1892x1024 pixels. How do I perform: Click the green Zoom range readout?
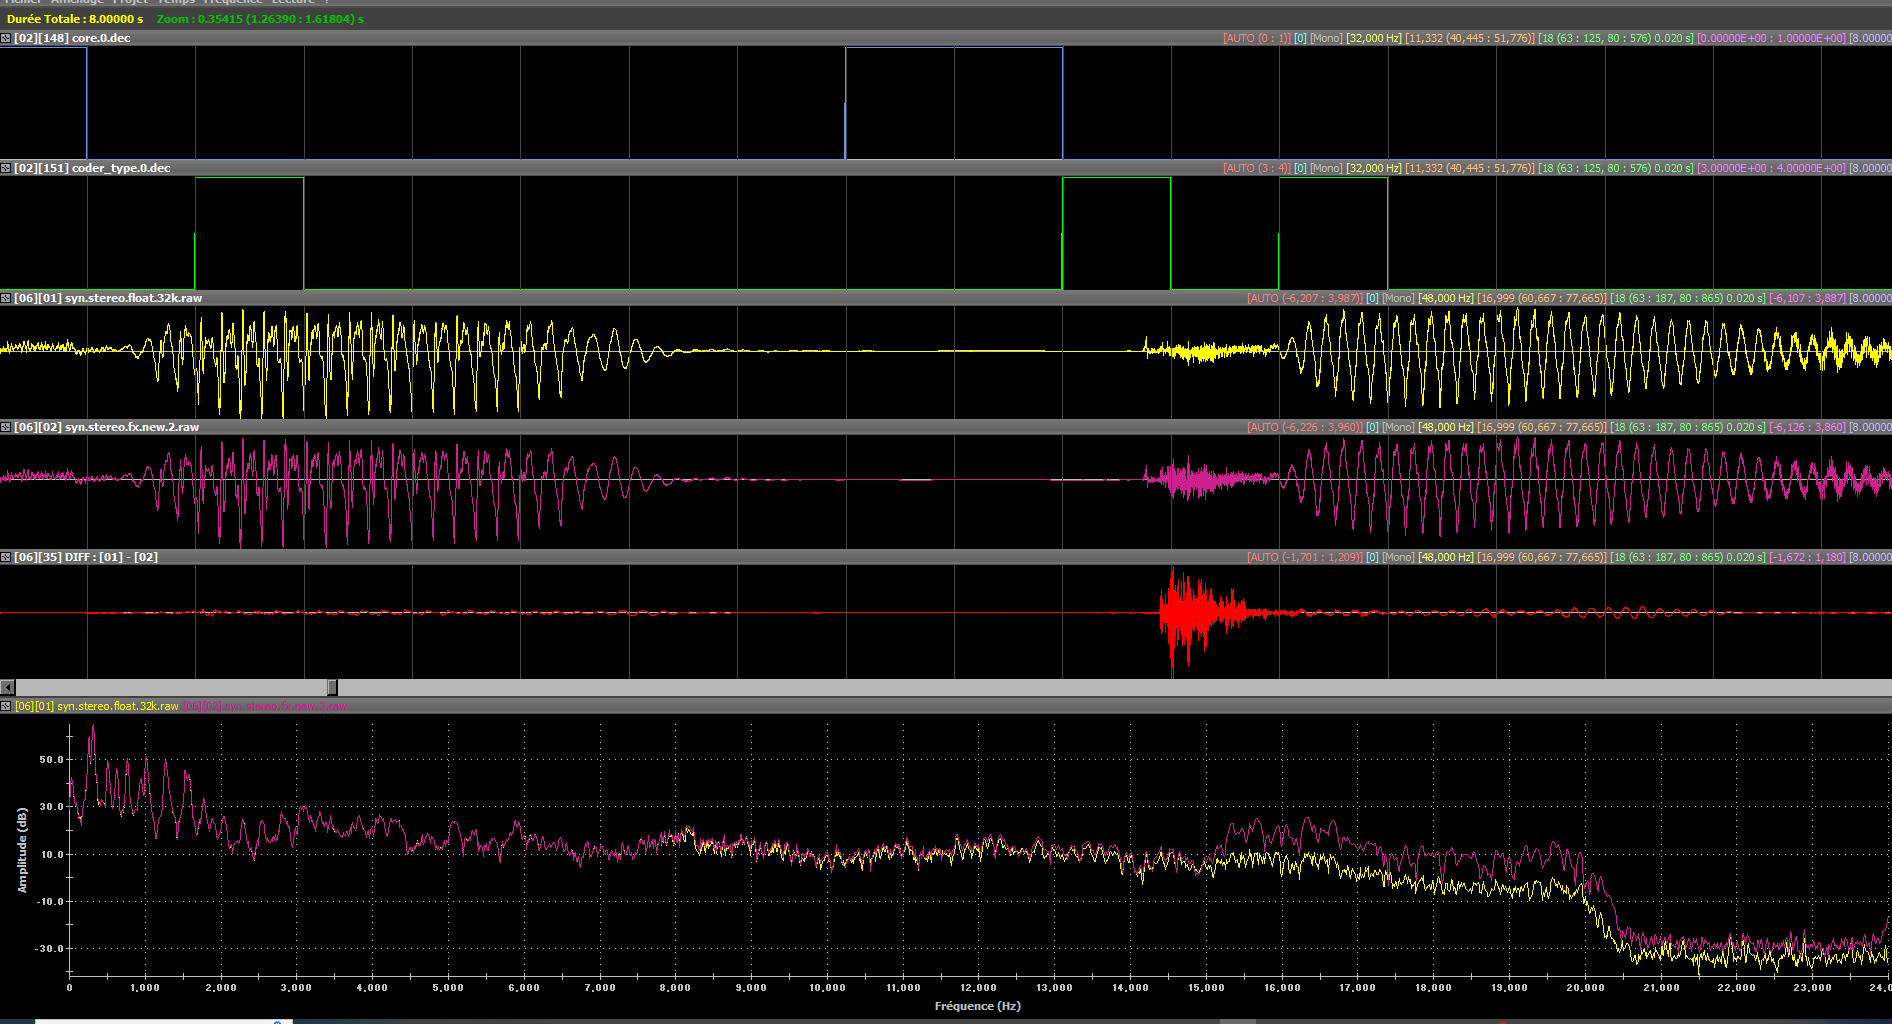point(260,19)
